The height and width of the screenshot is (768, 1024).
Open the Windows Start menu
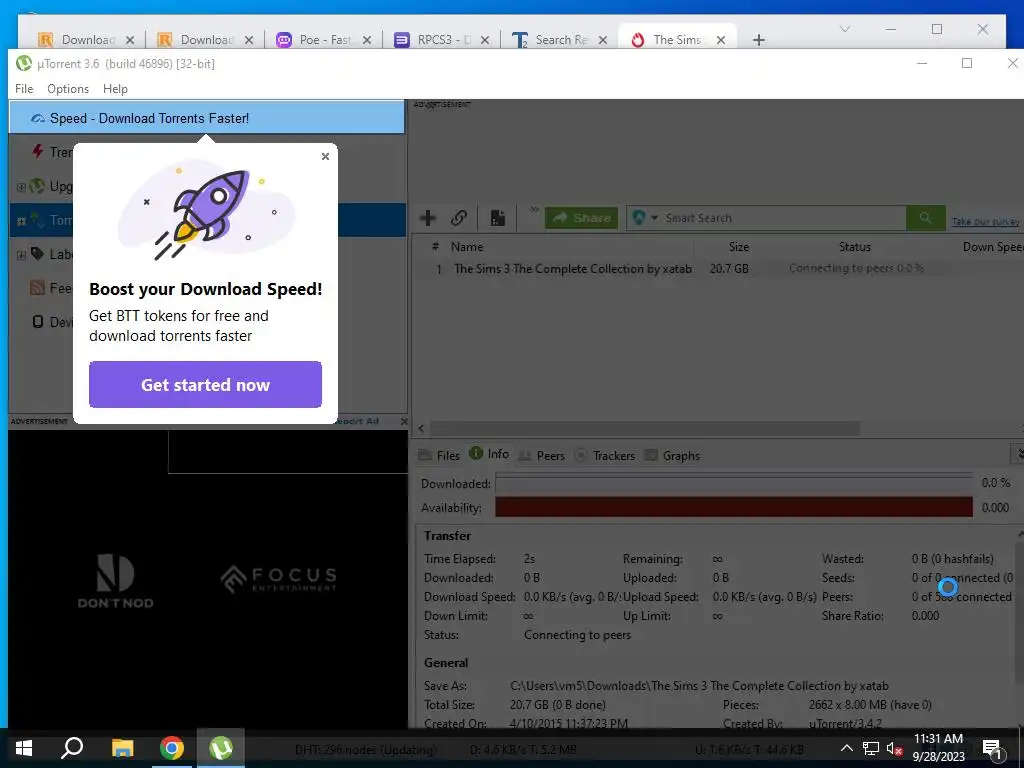tap(24, 748)
